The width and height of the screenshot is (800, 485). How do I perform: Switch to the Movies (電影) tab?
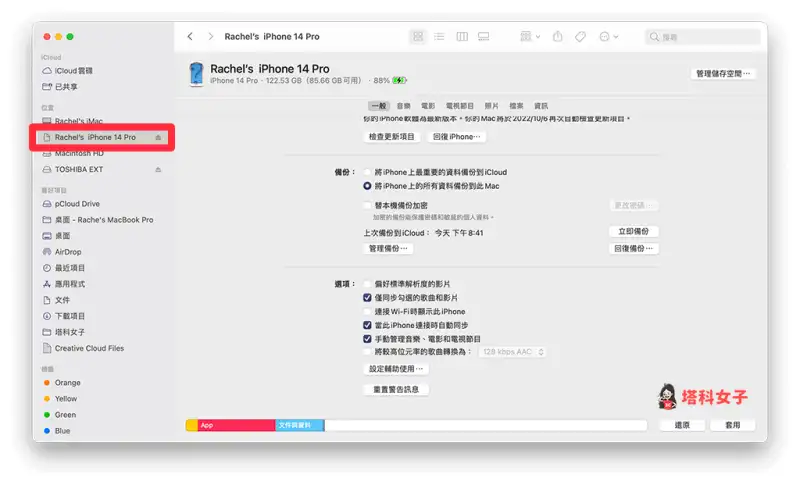coord(428,106)
